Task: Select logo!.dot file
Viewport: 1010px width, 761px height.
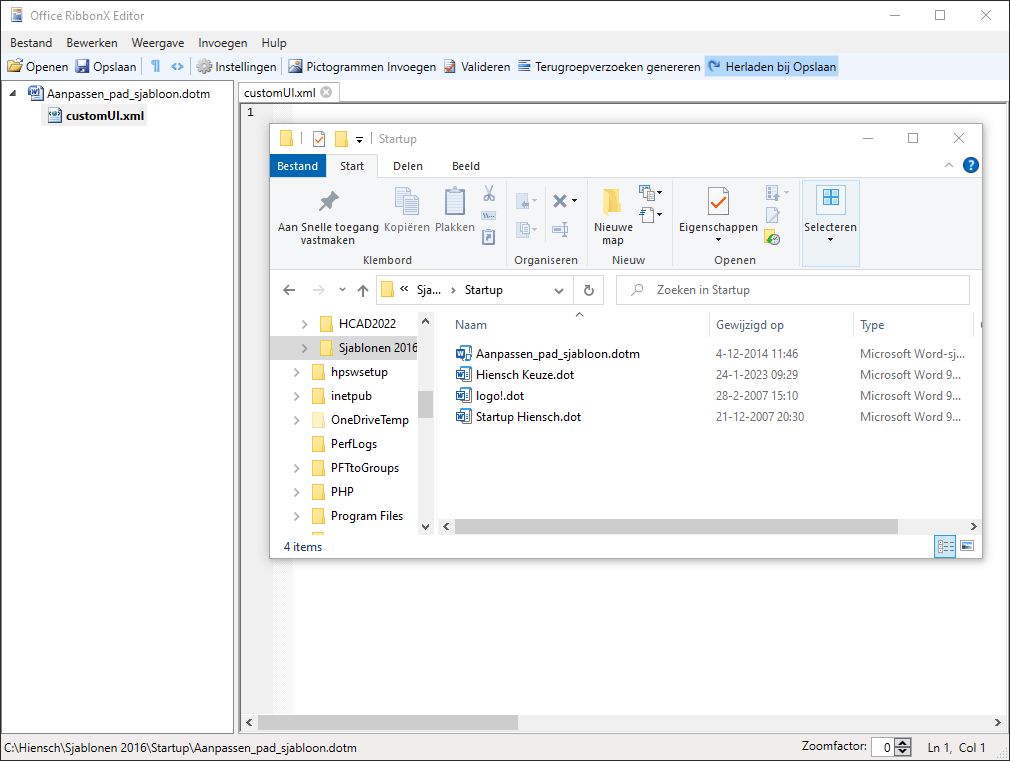Action: (x=500, y=396)
